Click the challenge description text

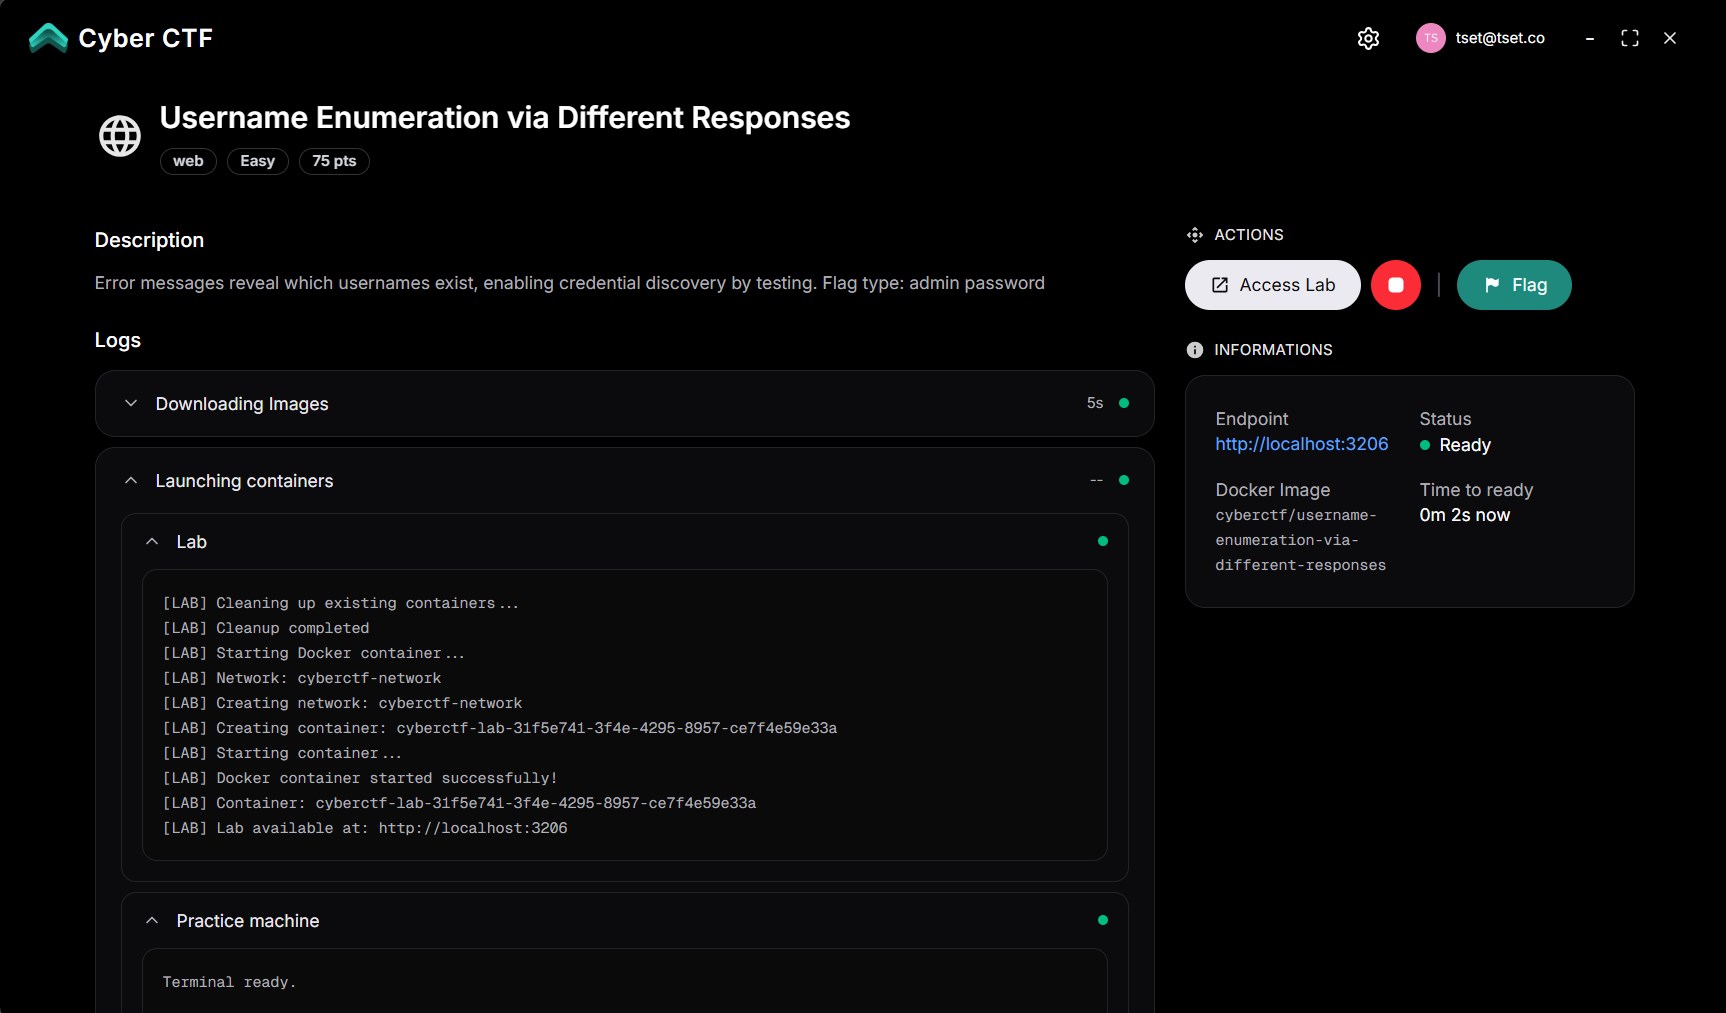coord(570,283)
